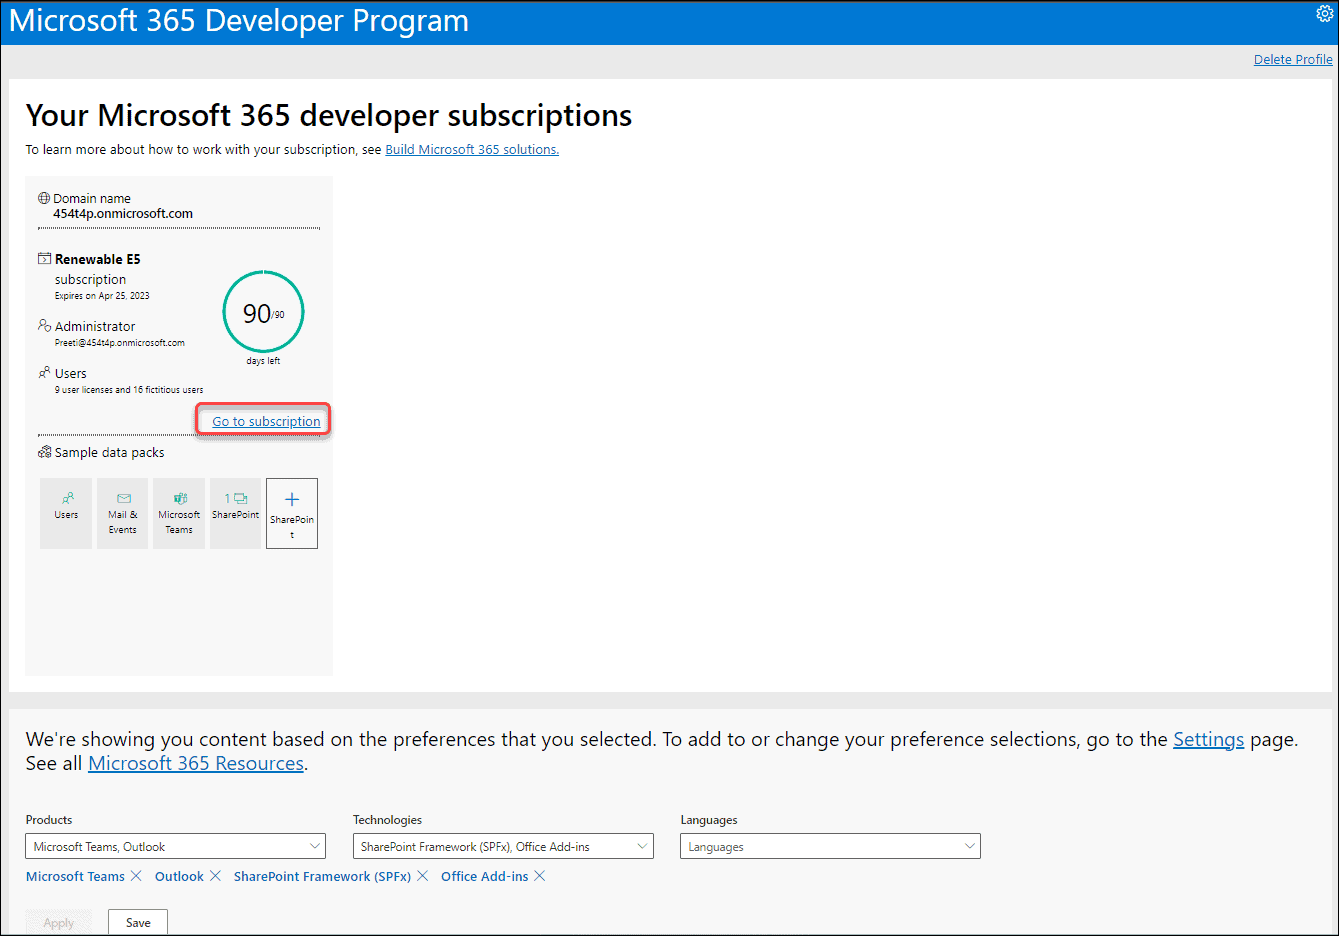This screenshot has height=936, width=1339.
Task: Click the globe icon beside Domain name
Action: click(43, 197)
